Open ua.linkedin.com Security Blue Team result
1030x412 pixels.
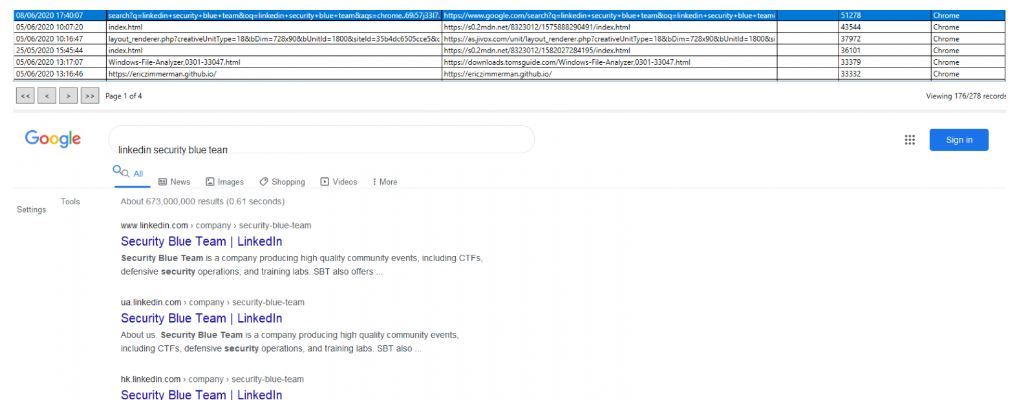[202, 318]
